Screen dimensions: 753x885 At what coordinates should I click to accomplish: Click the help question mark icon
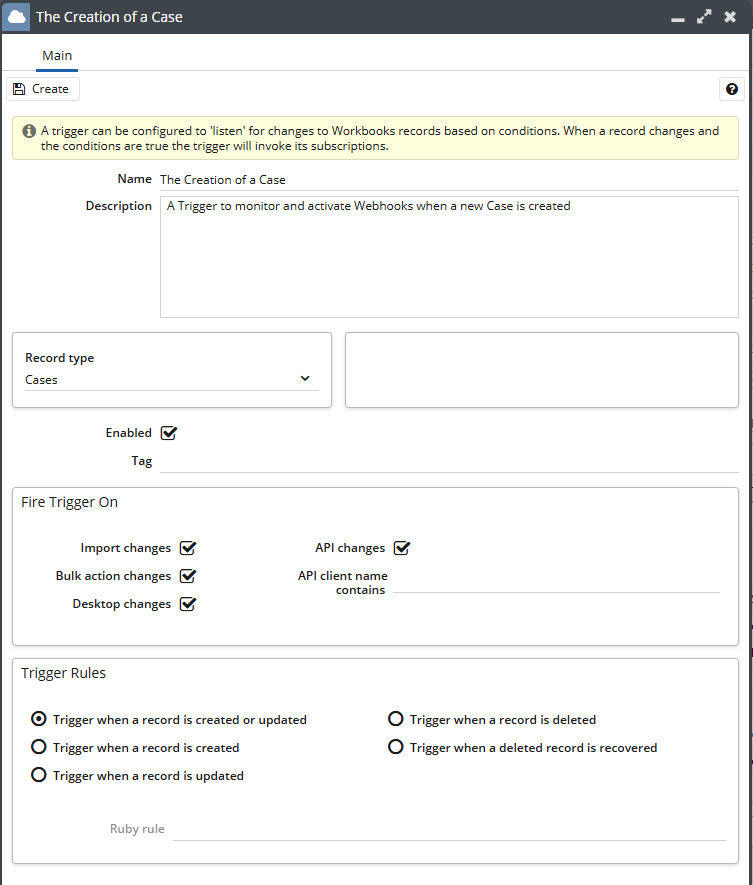click(x=732, y=89)
